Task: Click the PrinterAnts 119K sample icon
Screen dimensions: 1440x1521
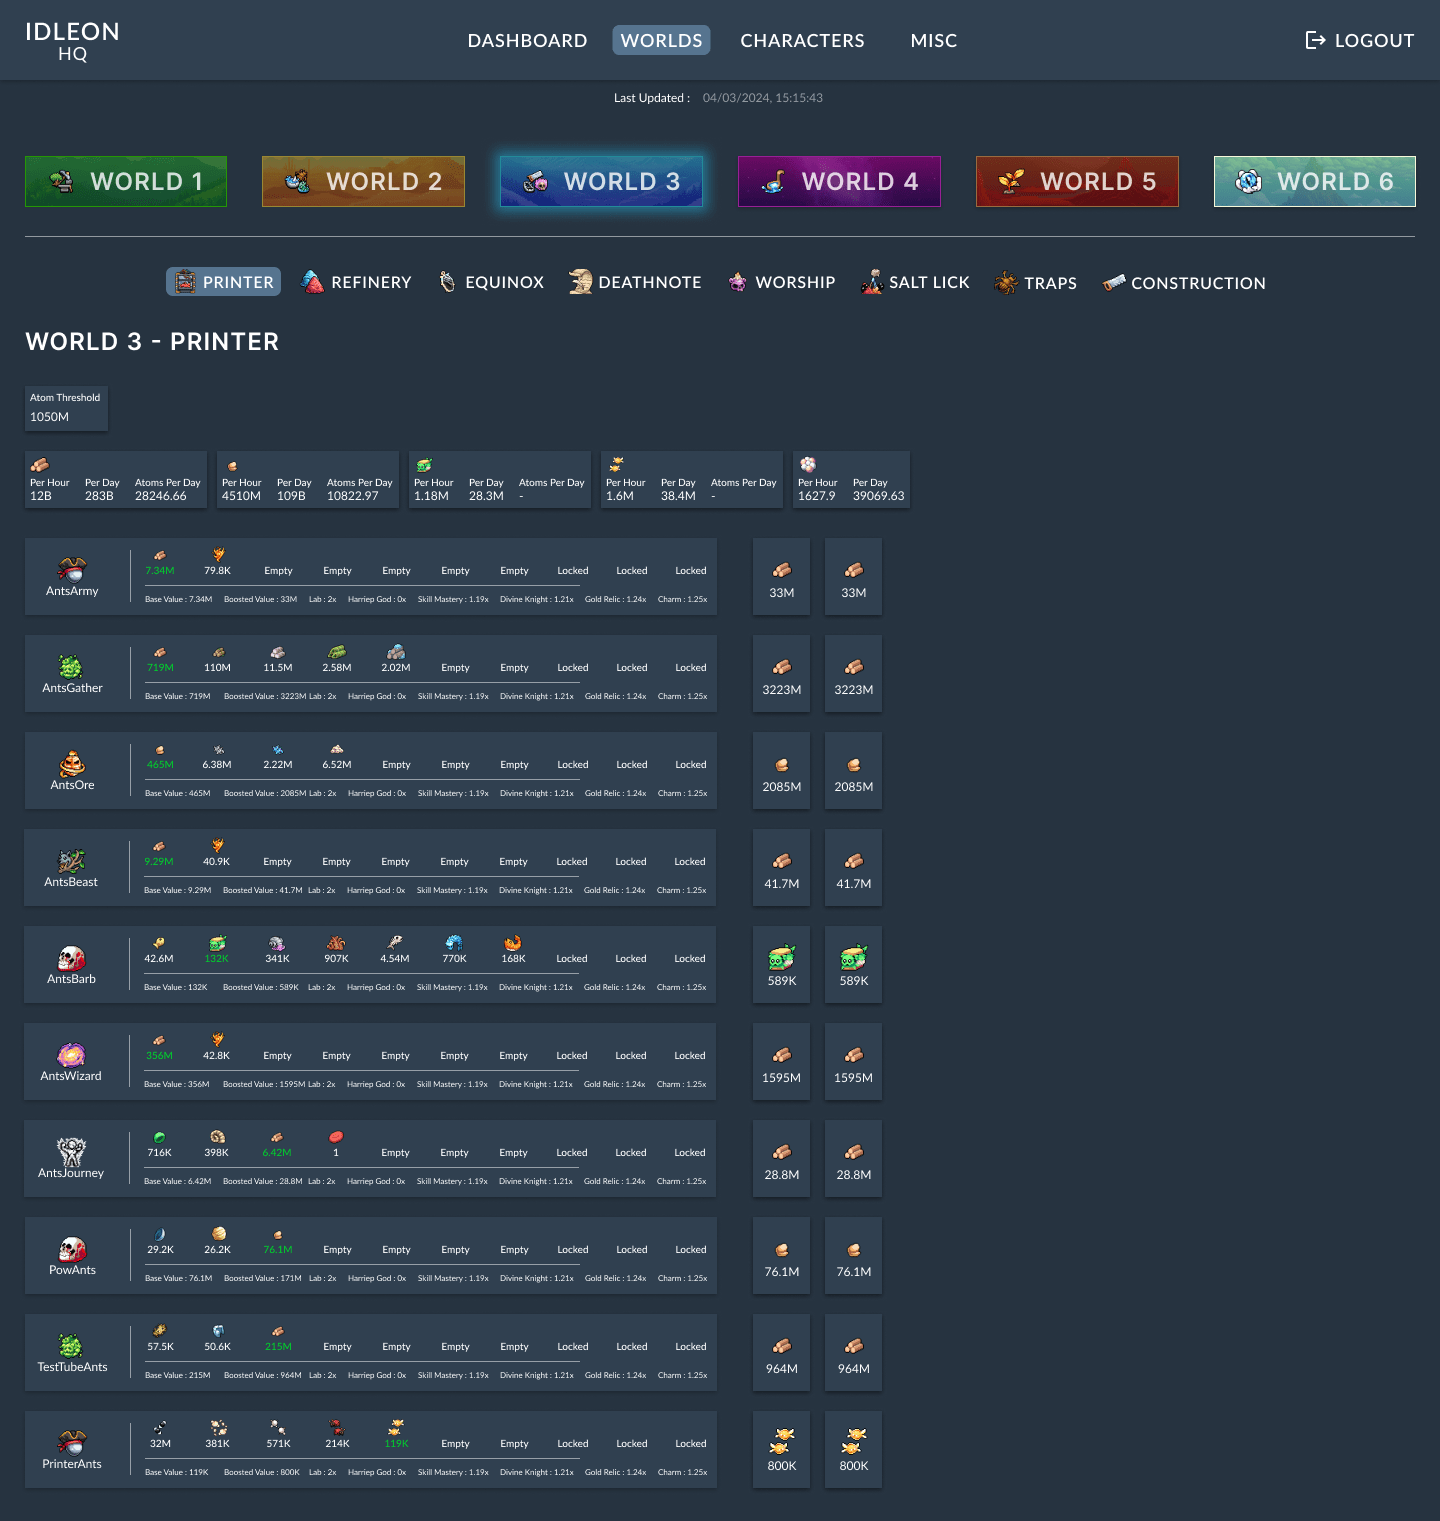Action: click(396, 1427)
